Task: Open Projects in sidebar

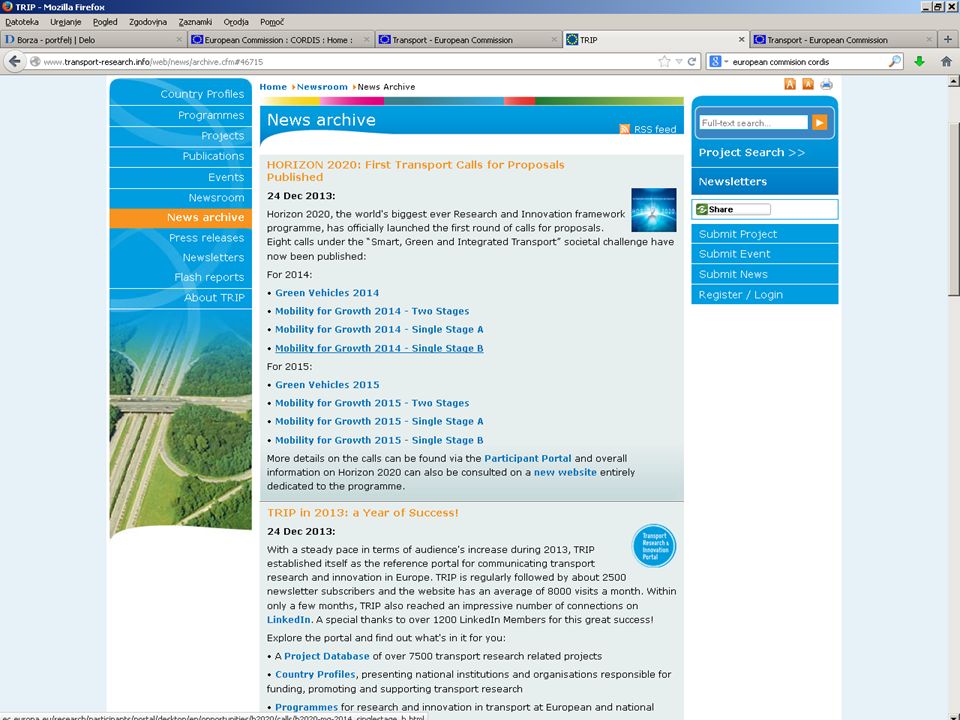Action: (222, 135)
